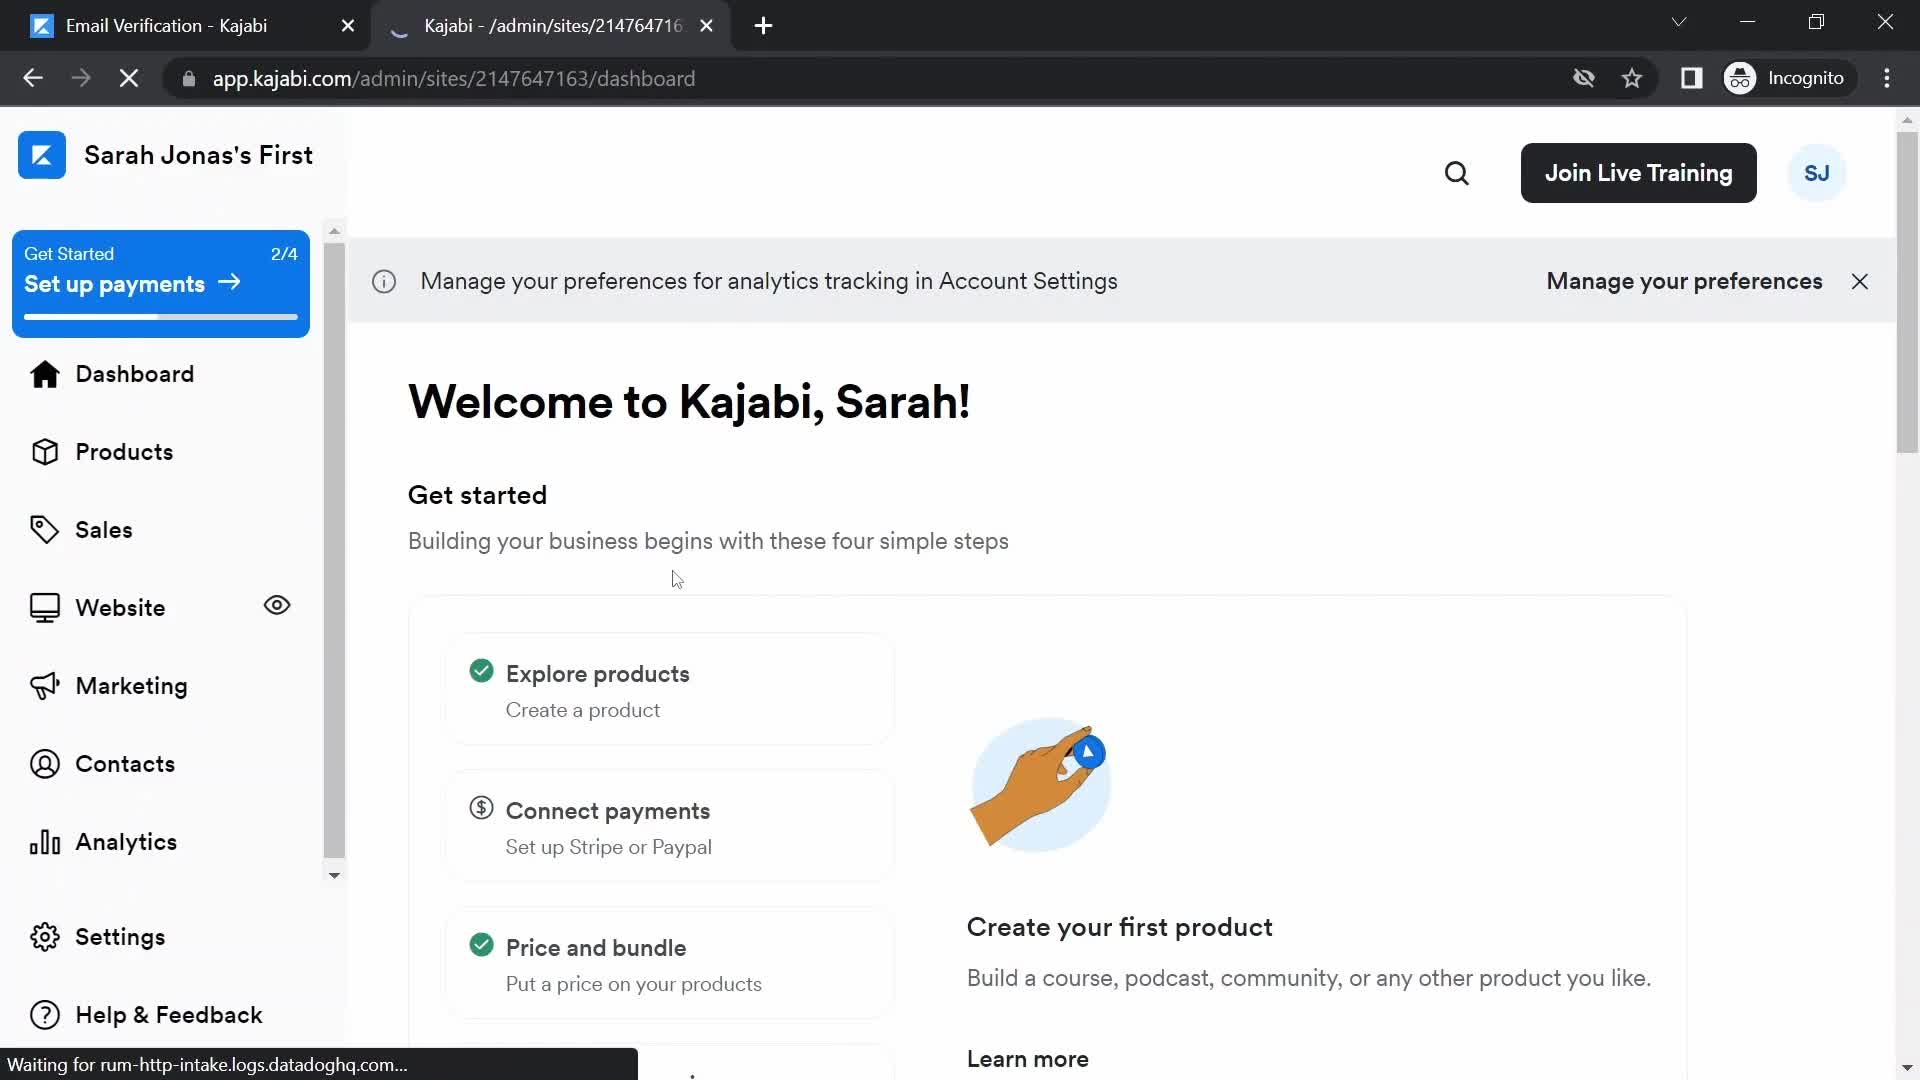
Task: Click the sidebar scroll up arrow
Action: pos(334,231)
